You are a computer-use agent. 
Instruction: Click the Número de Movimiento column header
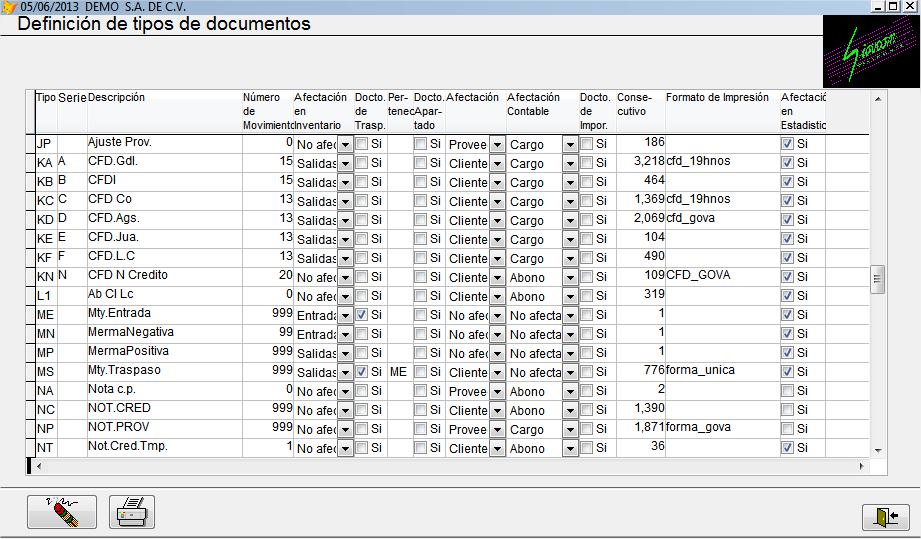pos(267,112)
